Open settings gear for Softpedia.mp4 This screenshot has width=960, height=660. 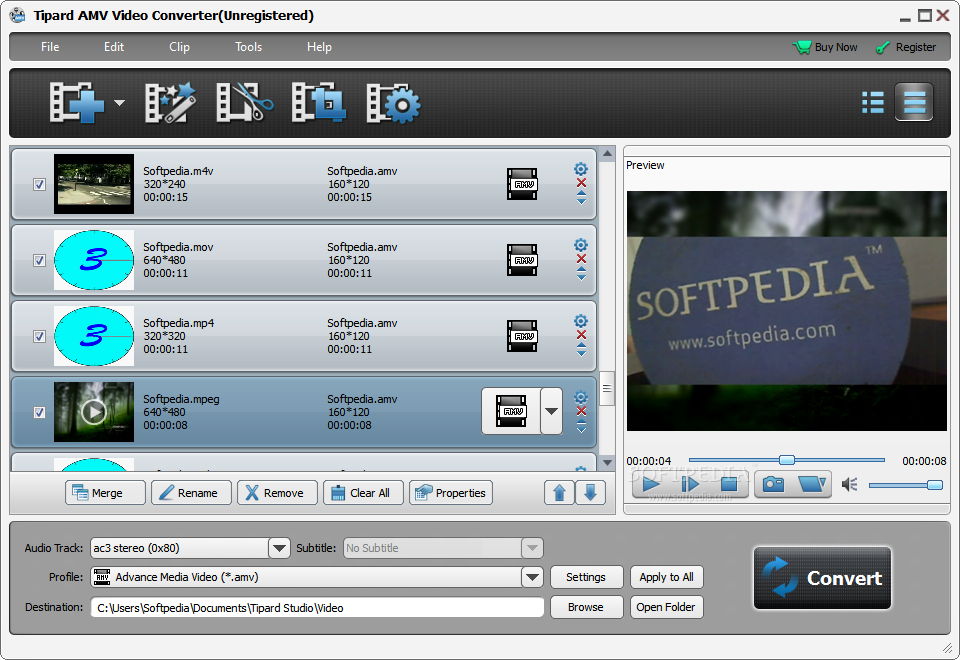[581, 321]
